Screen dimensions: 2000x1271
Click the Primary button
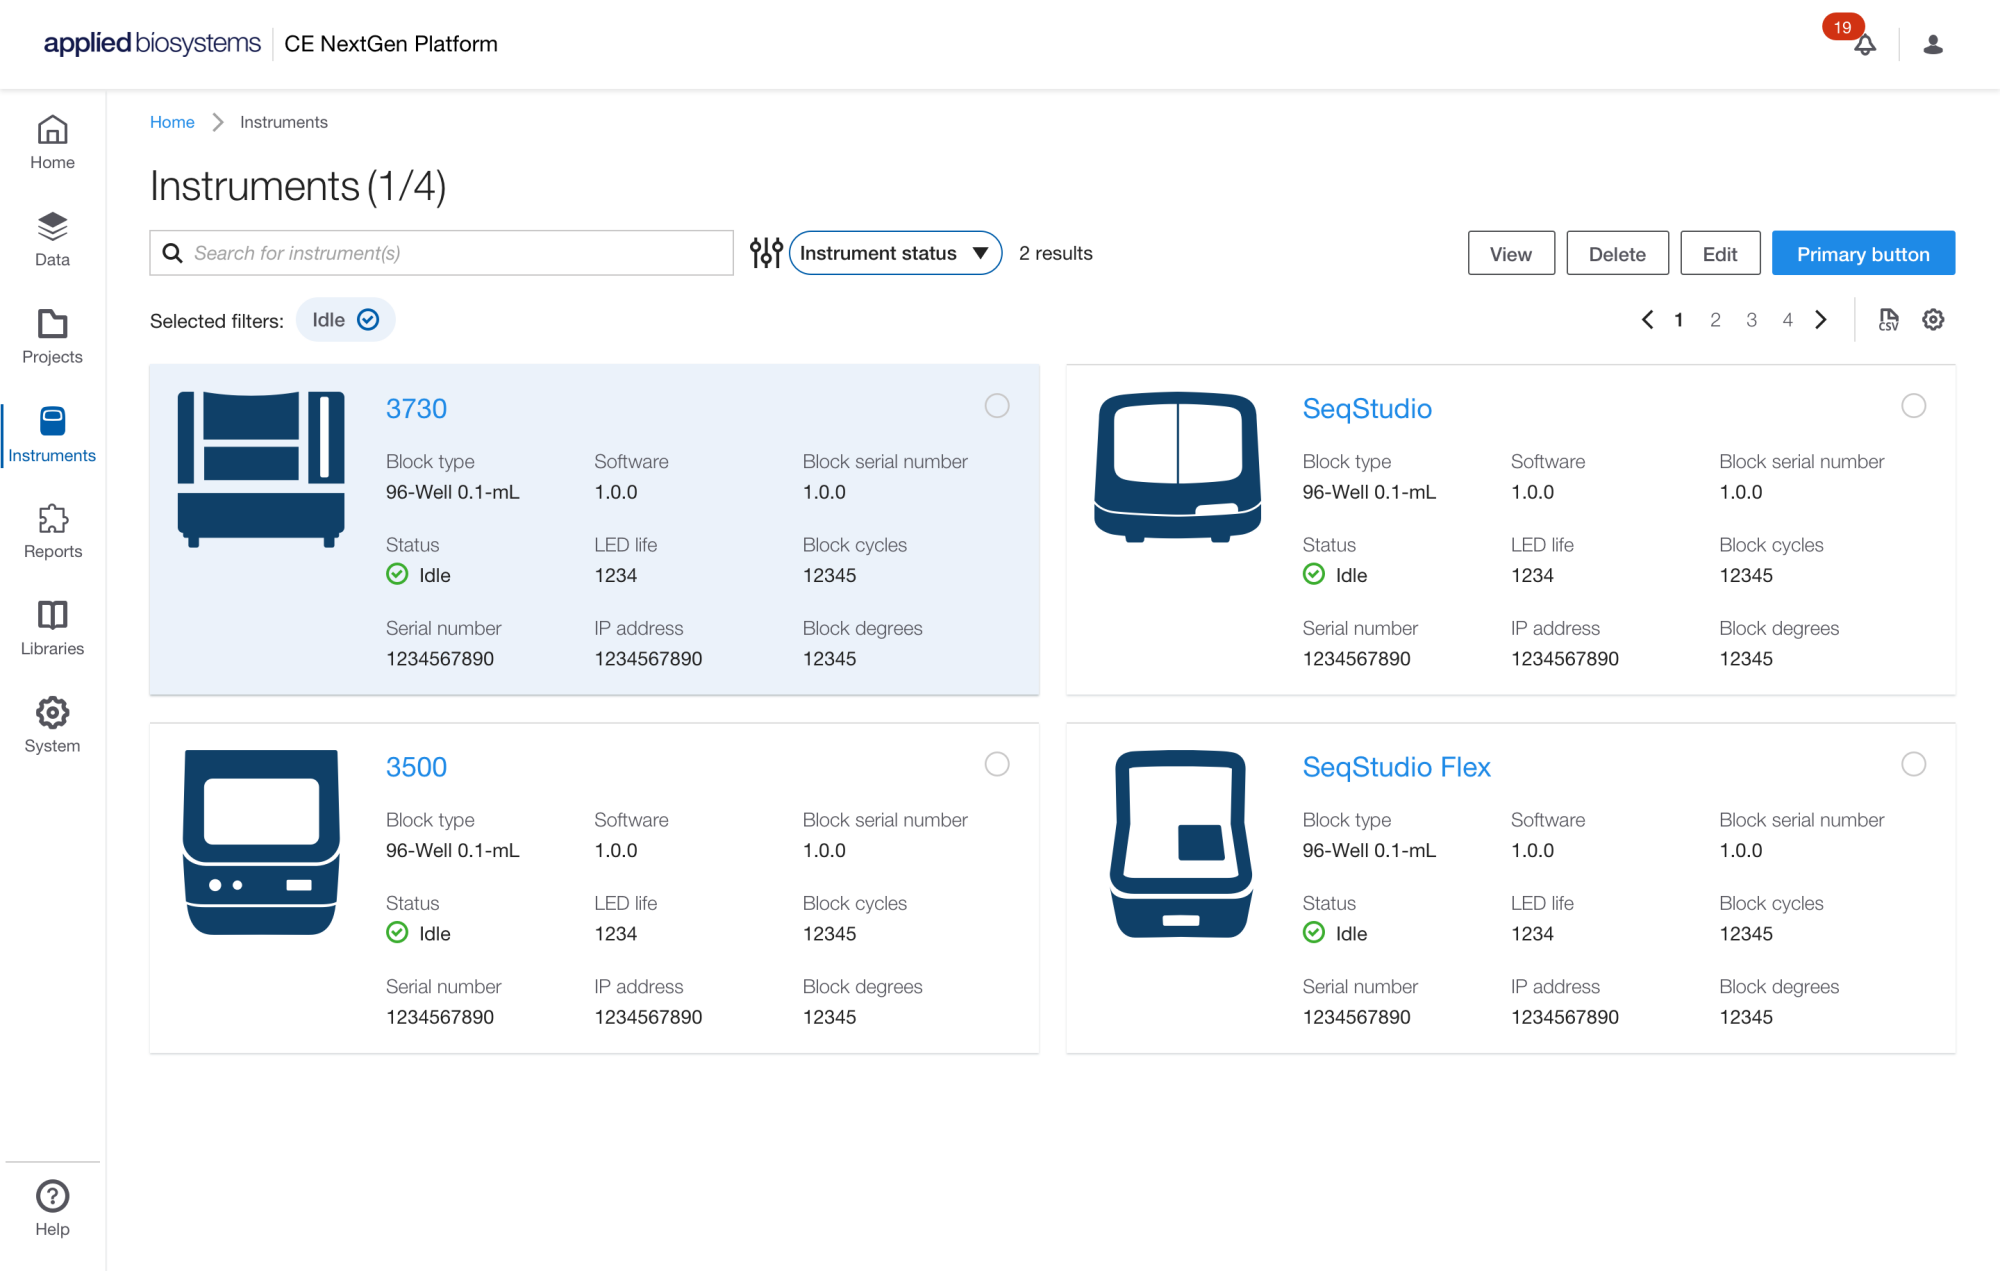pyautogui.click(x=1862, y=254)
